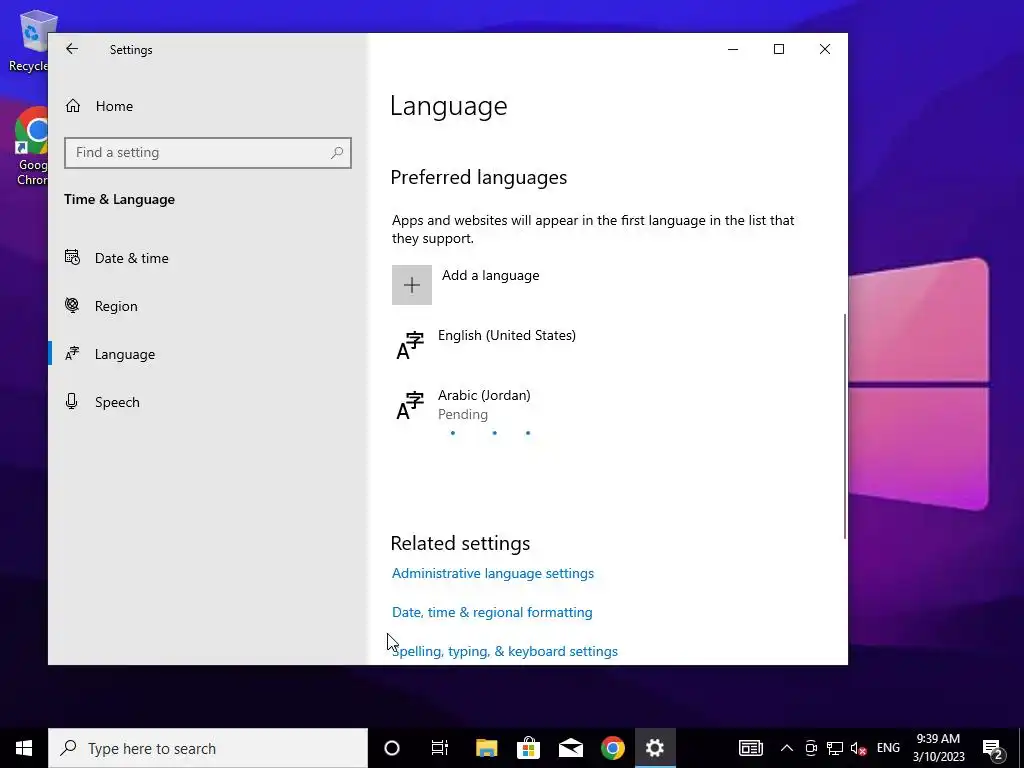The image size is (1024, 768).
Task: Click the globe icon next to Region
Action: pos(72,305)
